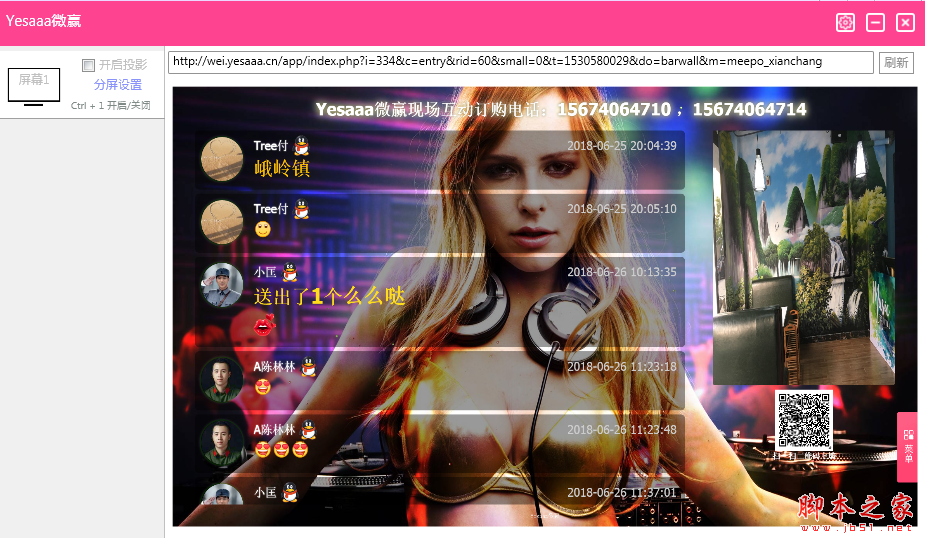This screenshot has width=925, height=539.
Task: Click 小匡 avatar on the 10:13:35 message
Action: (222, 285)
